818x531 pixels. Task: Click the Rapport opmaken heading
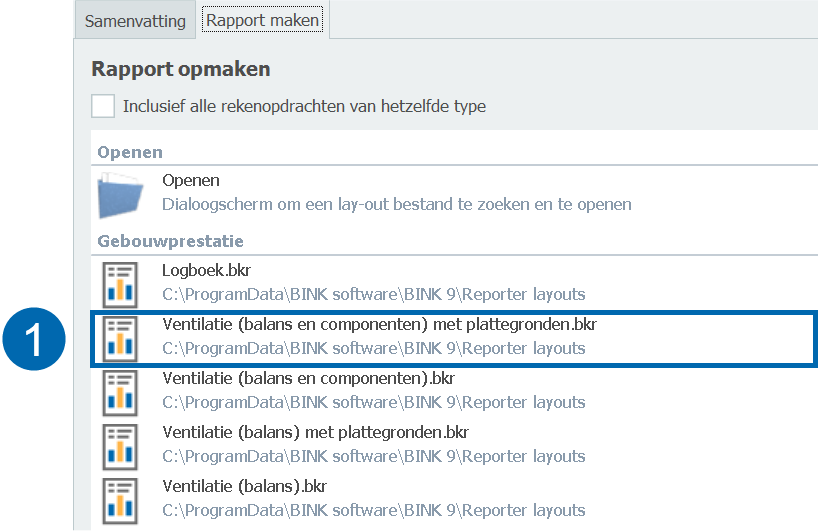(x=181, y=69)
